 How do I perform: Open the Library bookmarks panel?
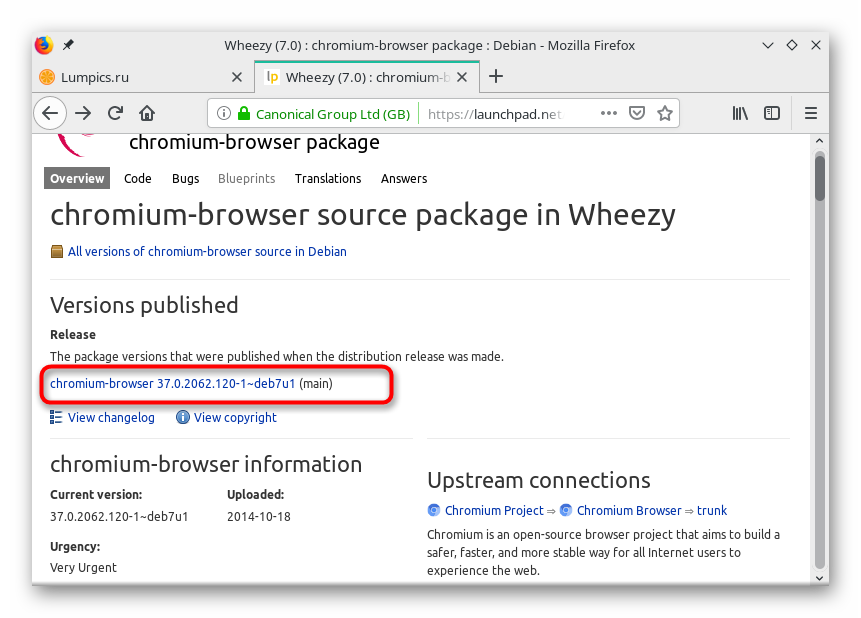click(740, 113)
